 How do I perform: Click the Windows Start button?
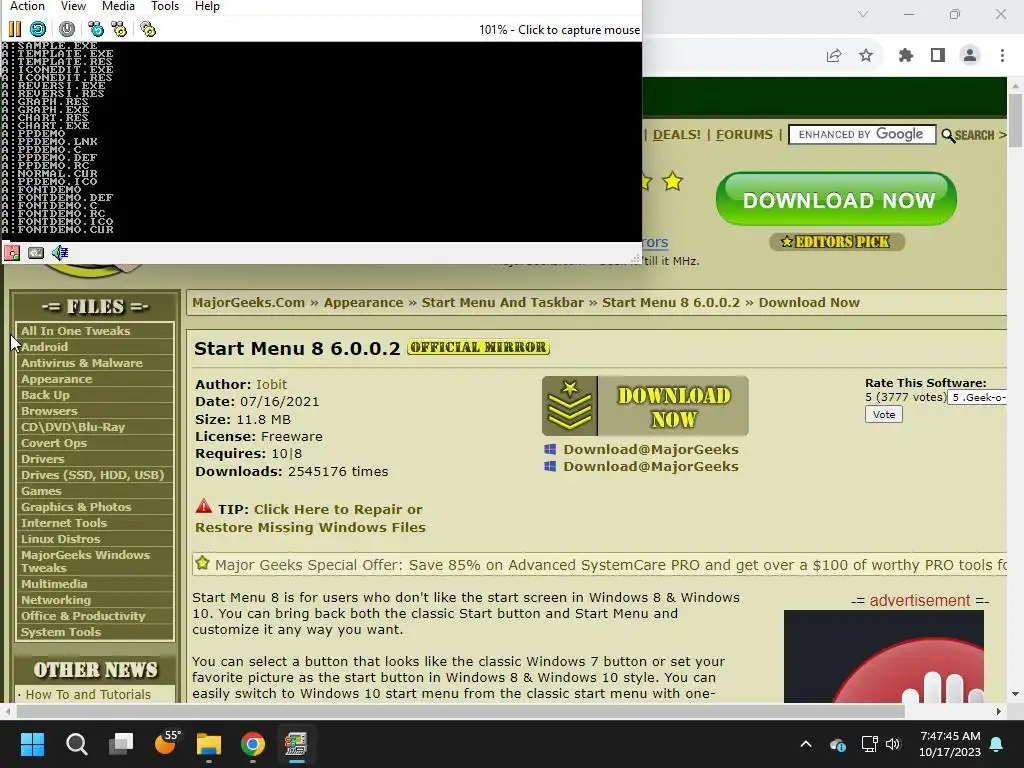pyautogui.click(x=33, y=744)
